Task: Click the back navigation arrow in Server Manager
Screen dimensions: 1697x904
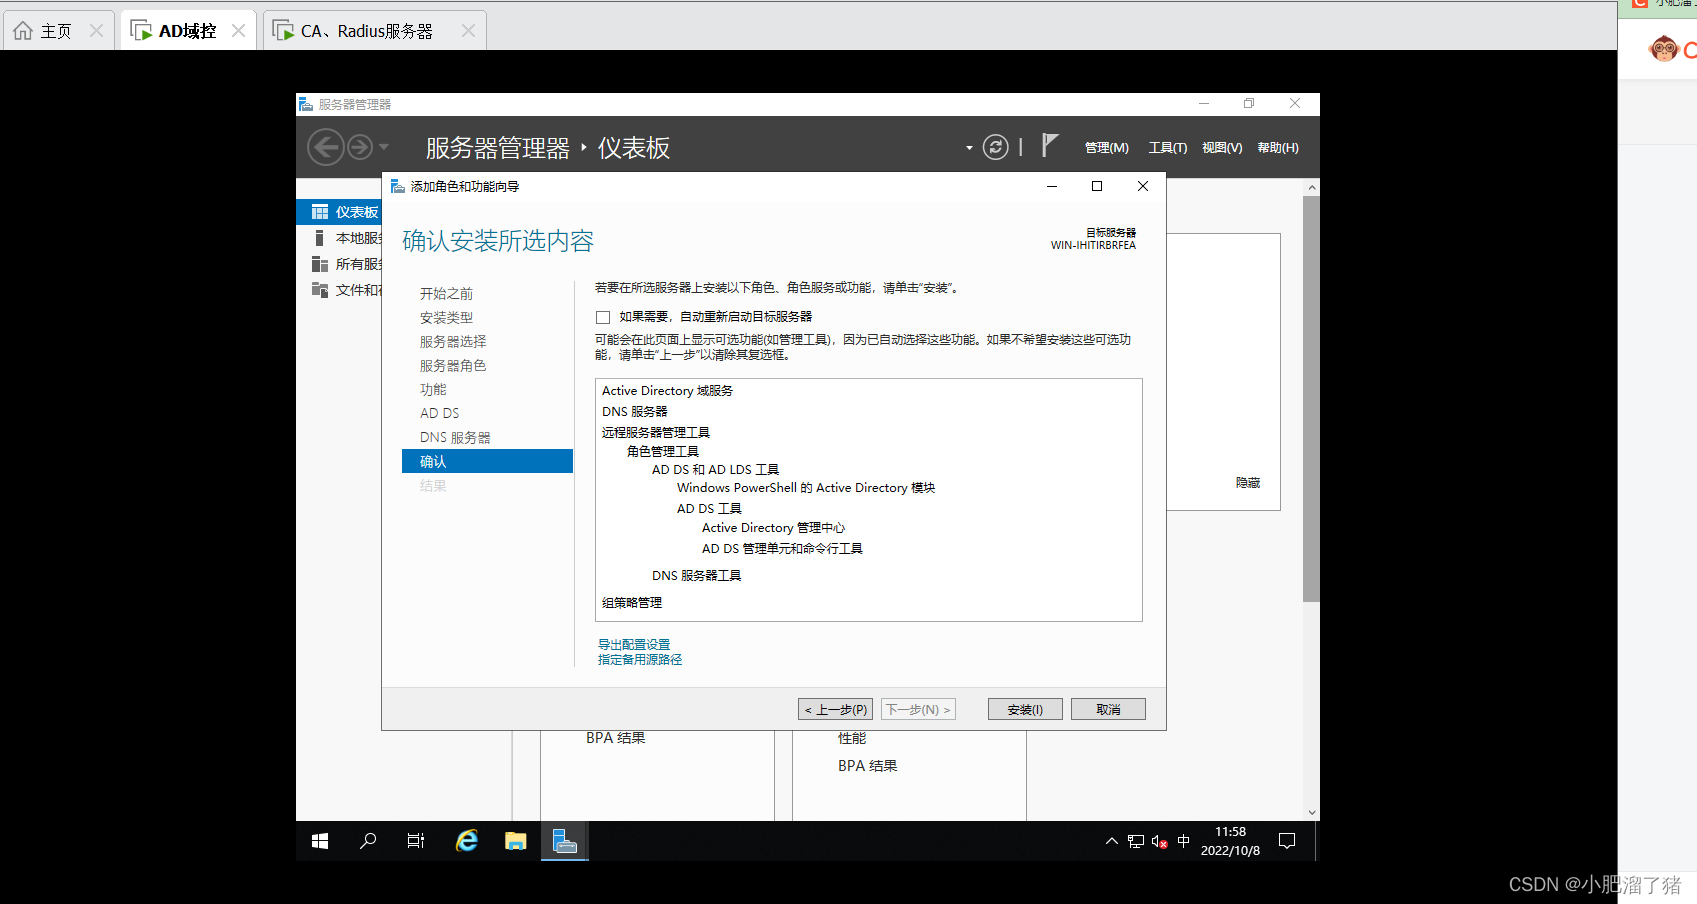Action: [325, 148]
